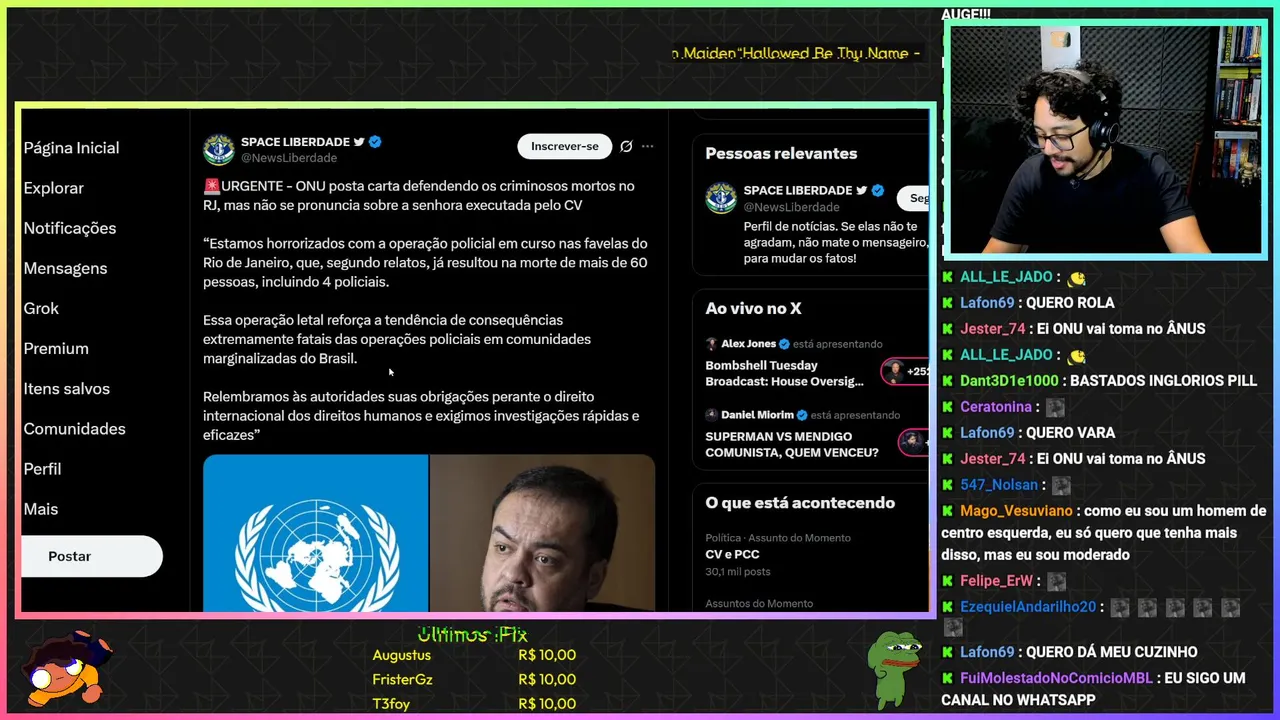Click SPACE LIBERDADE name in post header
Viewport: 1280px width, 720px height.
coord(295,142)
